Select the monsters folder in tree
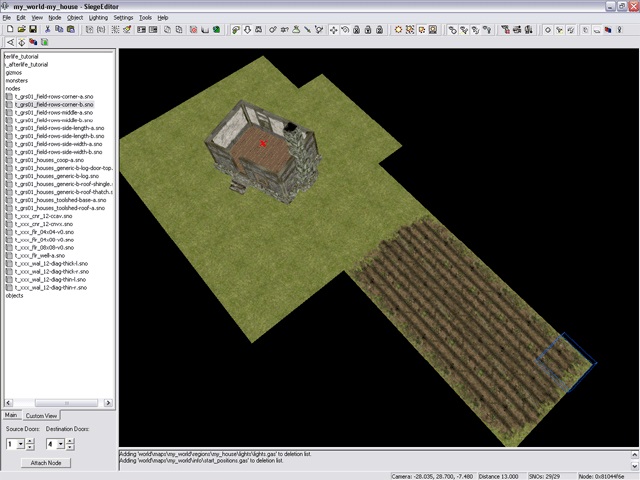This screenshot has height=480, width=640. 17,80
